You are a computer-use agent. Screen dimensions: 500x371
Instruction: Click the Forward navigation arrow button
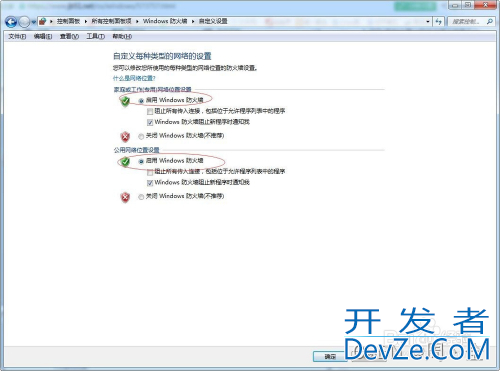(x=24, y=22)
